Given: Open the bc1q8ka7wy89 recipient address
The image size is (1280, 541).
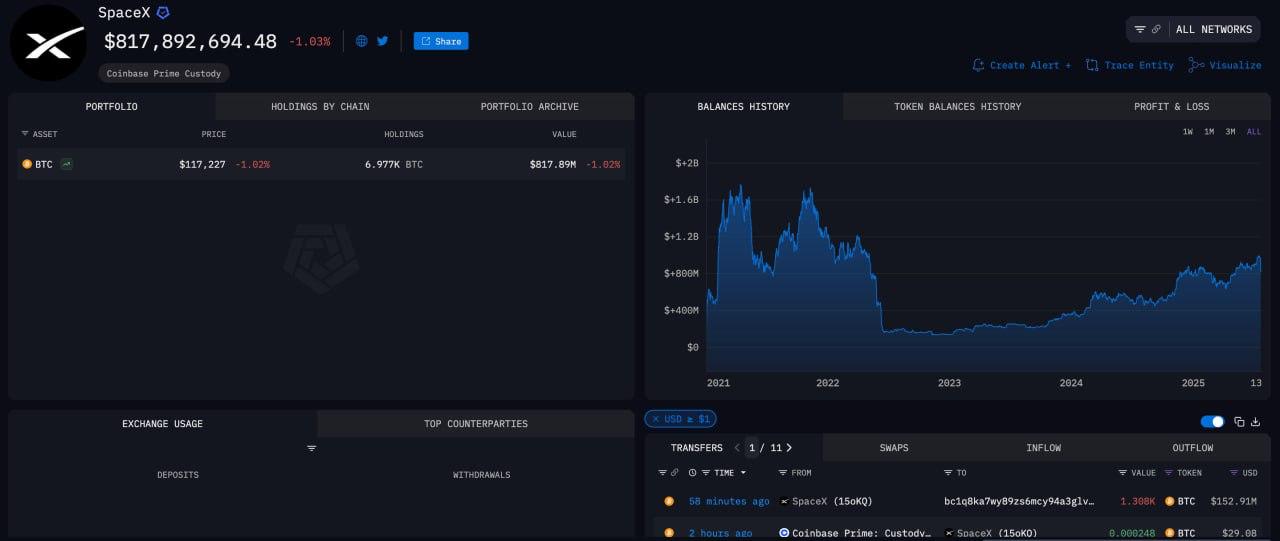Looking at the screenshot, I should point(1019,501).
